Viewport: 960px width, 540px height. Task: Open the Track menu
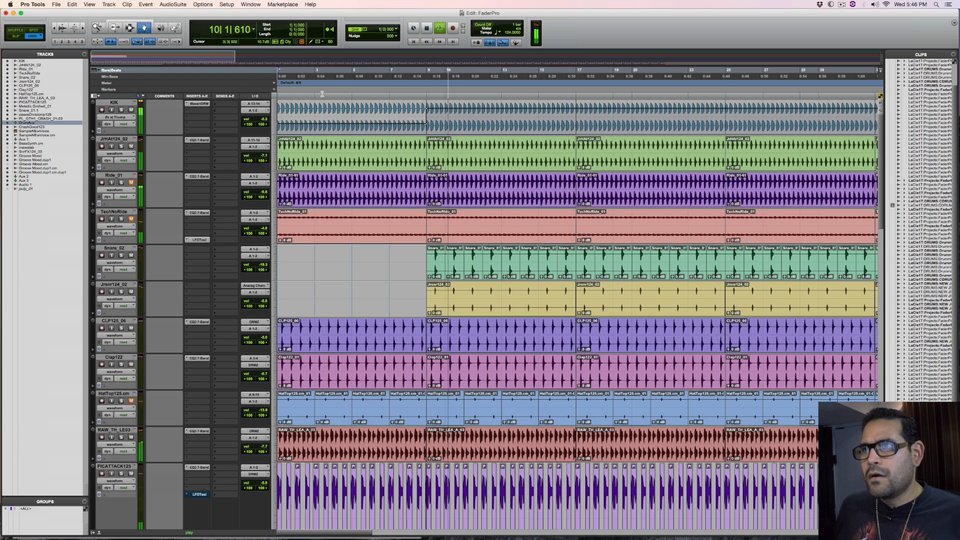coord(108,4)
